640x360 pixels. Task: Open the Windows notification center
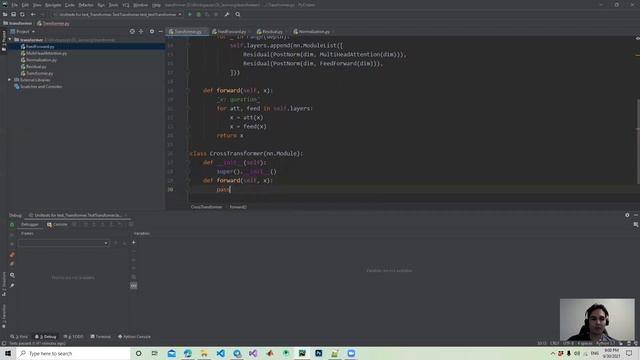629,353
